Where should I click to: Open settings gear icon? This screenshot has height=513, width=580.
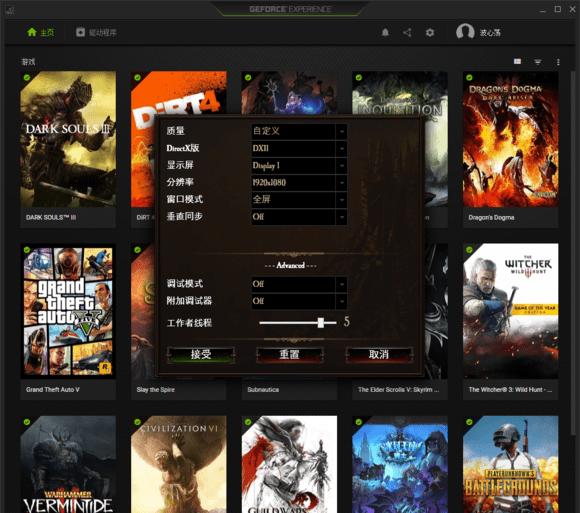(x=429, y=33)
